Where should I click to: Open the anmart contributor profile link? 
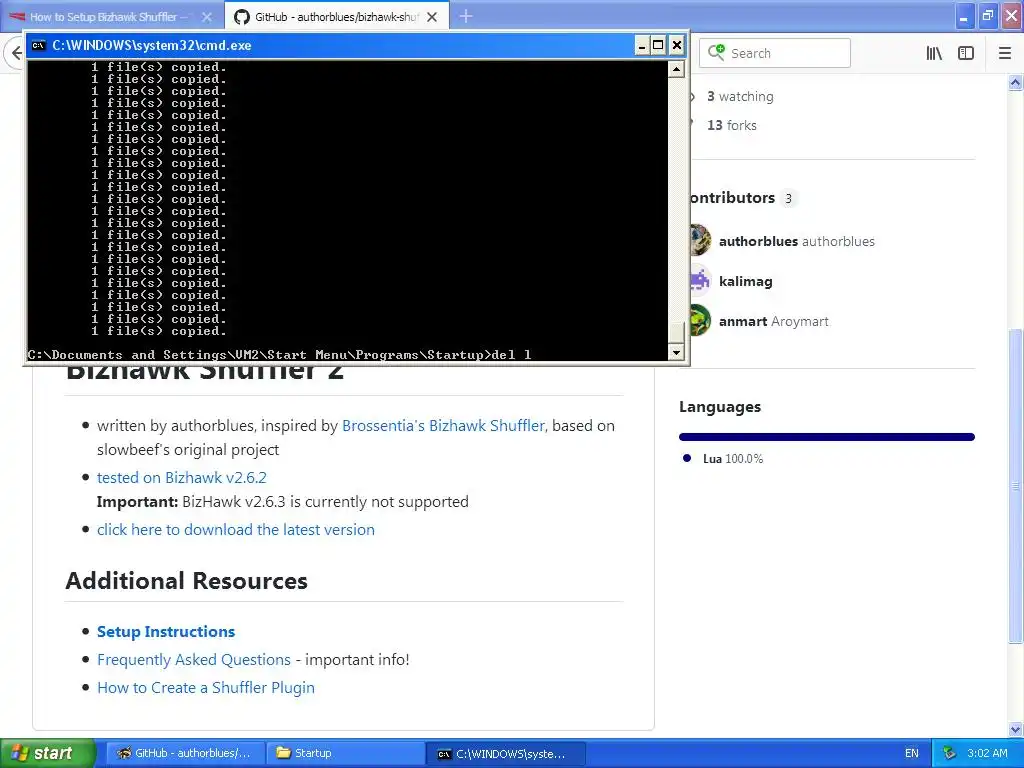pos(774,321)
